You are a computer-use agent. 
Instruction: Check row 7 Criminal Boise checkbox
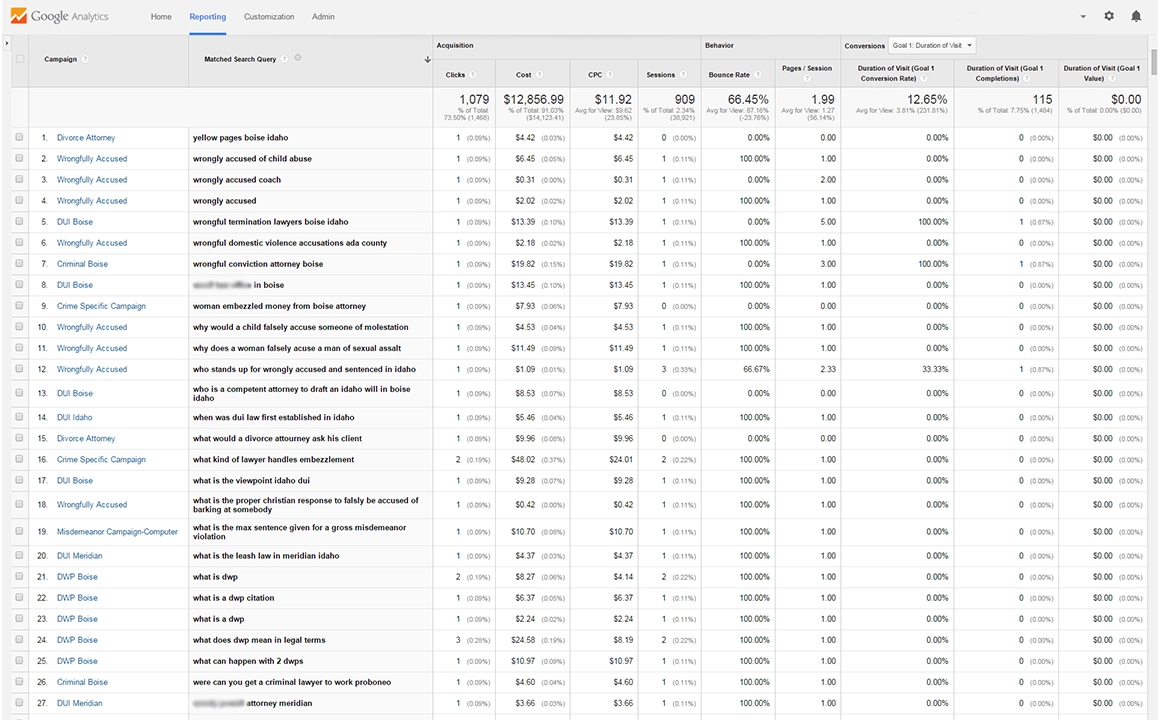(19, 263)
